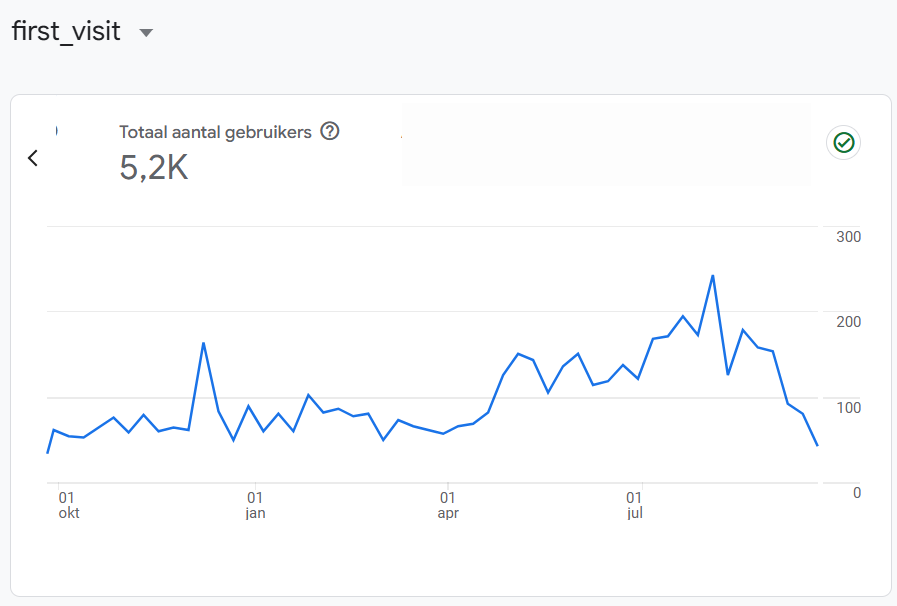The image size is (897, 606).
Task: Open the first_visit dropdown arrow
Action: (x=146, y=32)
